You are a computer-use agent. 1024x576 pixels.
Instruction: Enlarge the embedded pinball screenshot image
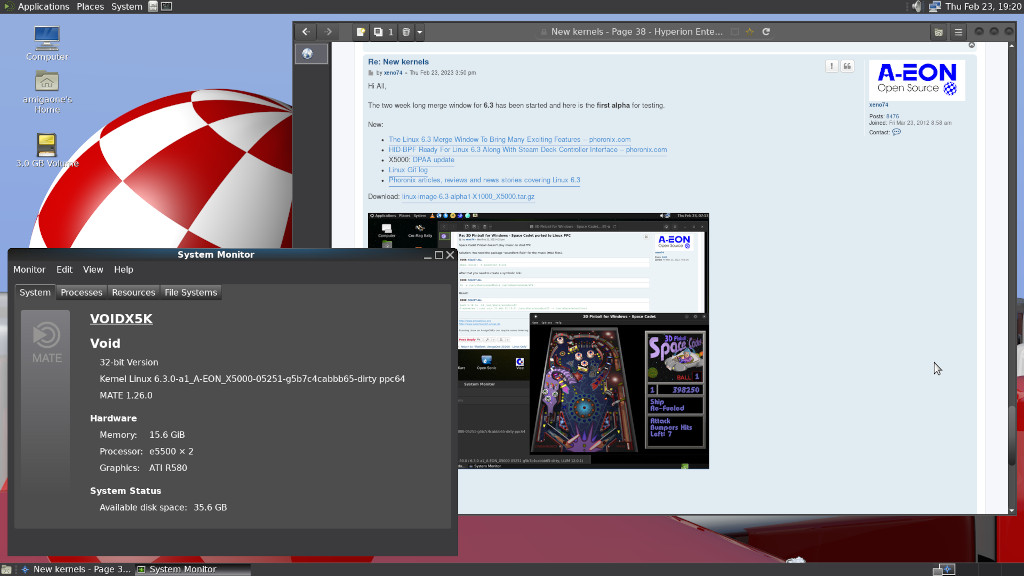[538, 341]
